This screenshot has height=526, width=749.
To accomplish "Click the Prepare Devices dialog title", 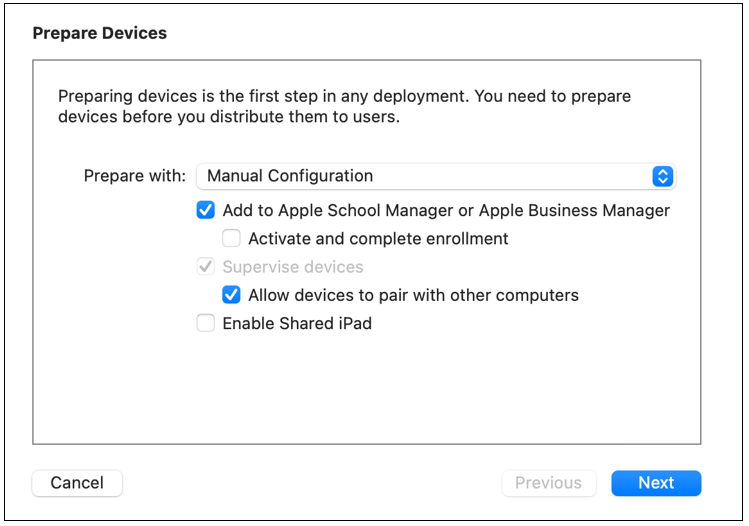I will 100,33.
